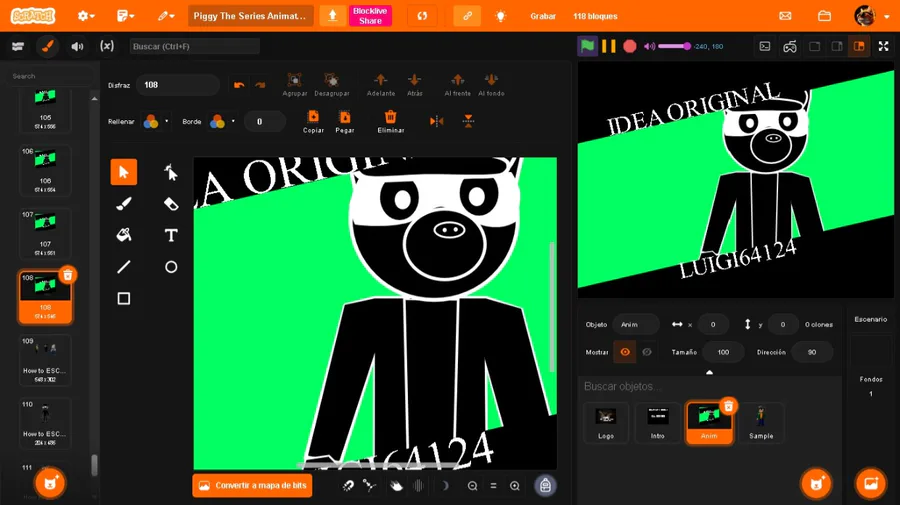Stop the project with red button
Screen dimensions: 900x505
point(630,46)
